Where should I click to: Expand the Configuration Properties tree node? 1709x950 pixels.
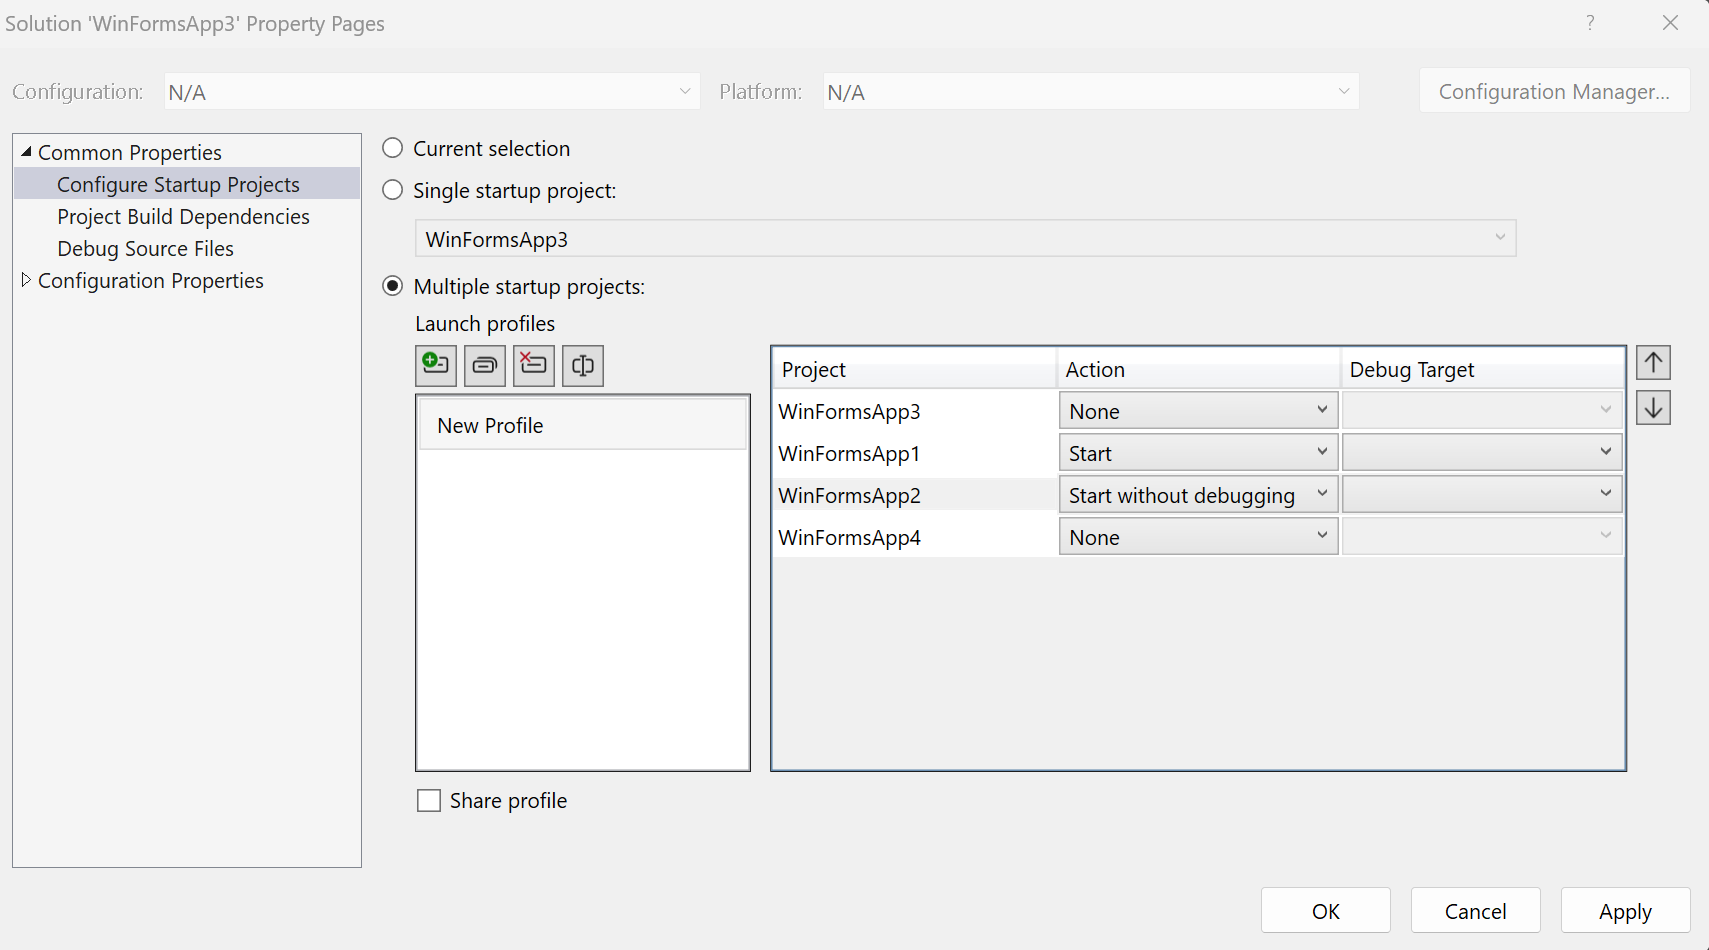click(x=25, y=280)
